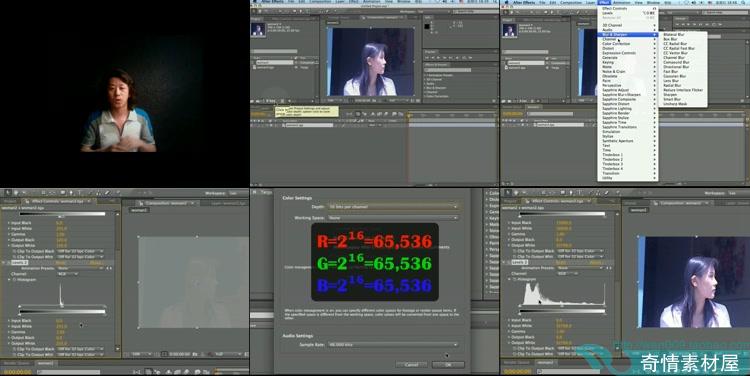Open the Depth dropdown in Color Settings

tap(392, 207)
